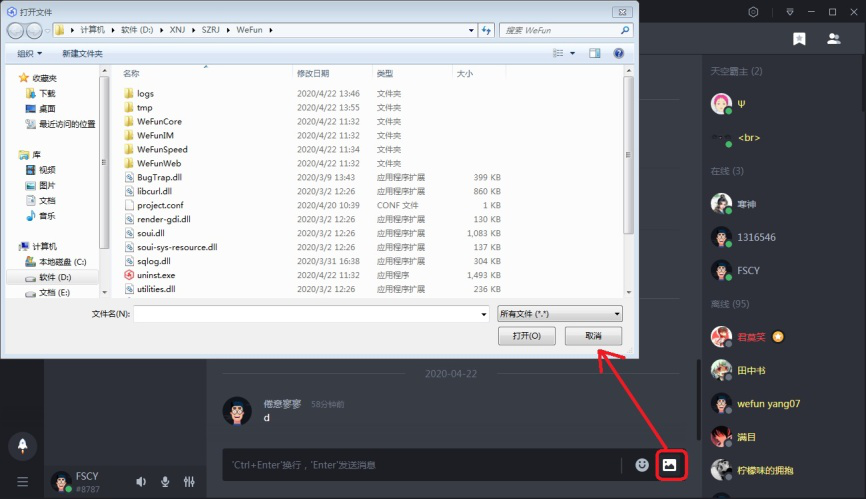Open view options dropdown arrow
The image size is (866, 499).
[573, 53]
